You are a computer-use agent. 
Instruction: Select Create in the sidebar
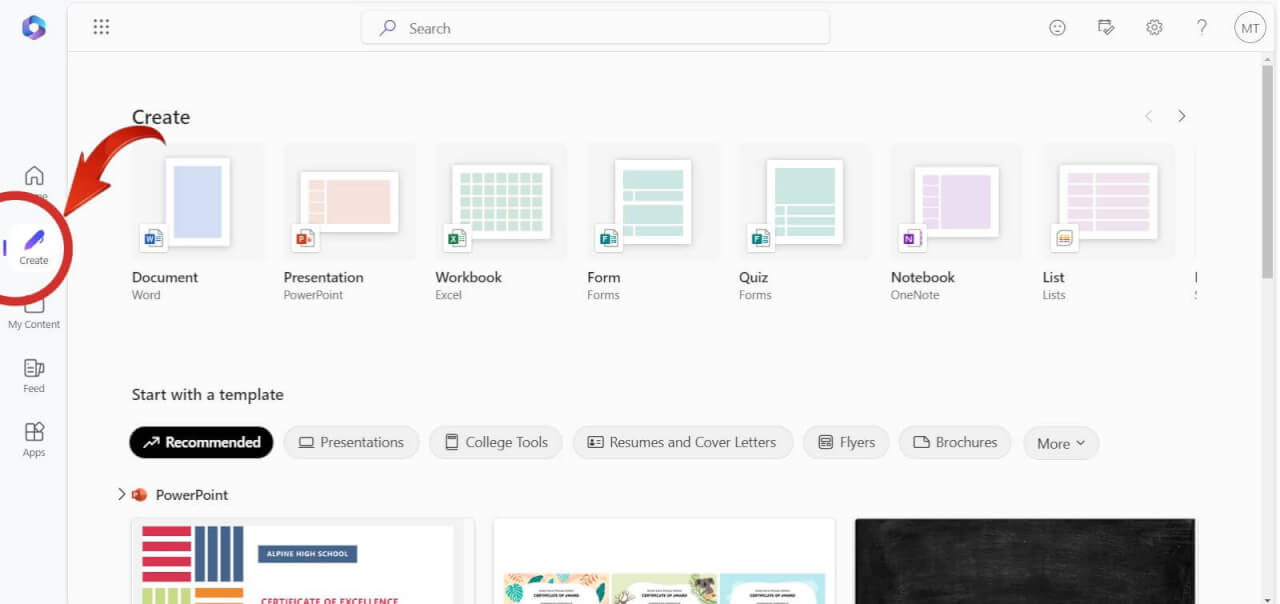34,246
